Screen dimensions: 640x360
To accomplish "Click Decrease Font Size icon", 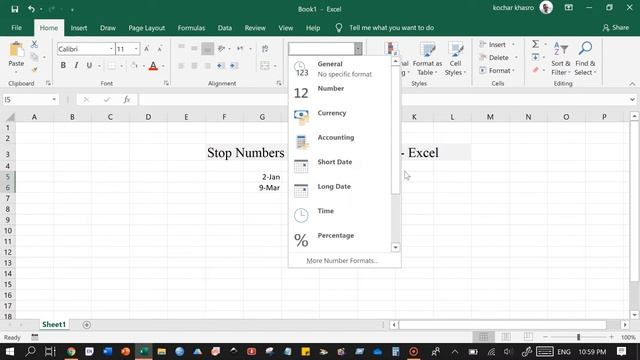I will pyautogui.click(x=160, y=49).
